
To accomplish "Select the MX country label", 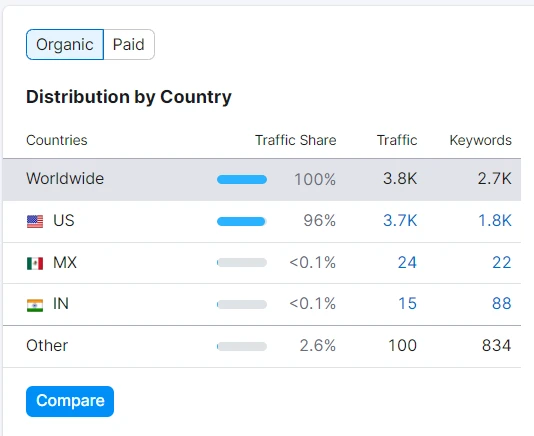I will (x=65, y=263).
